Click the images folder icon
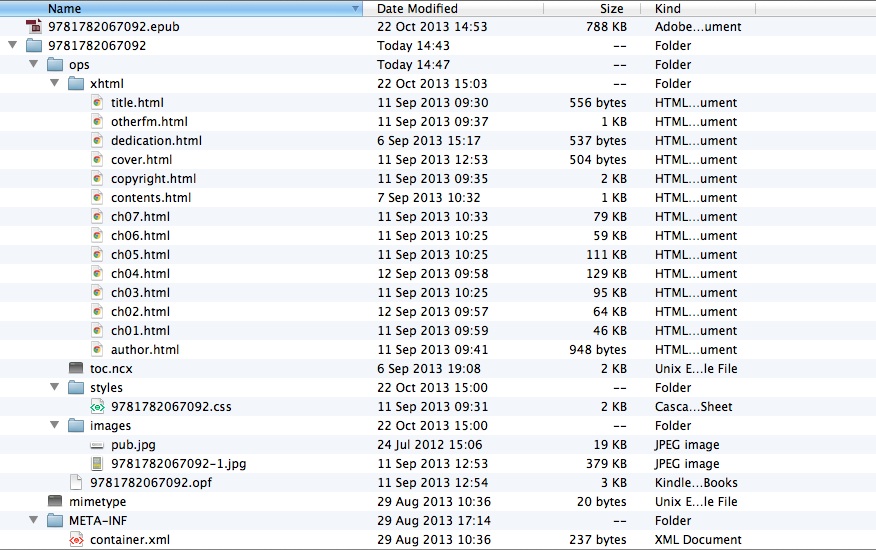Image resolution: width=876 pixels, height=550 pixels. 76,425
